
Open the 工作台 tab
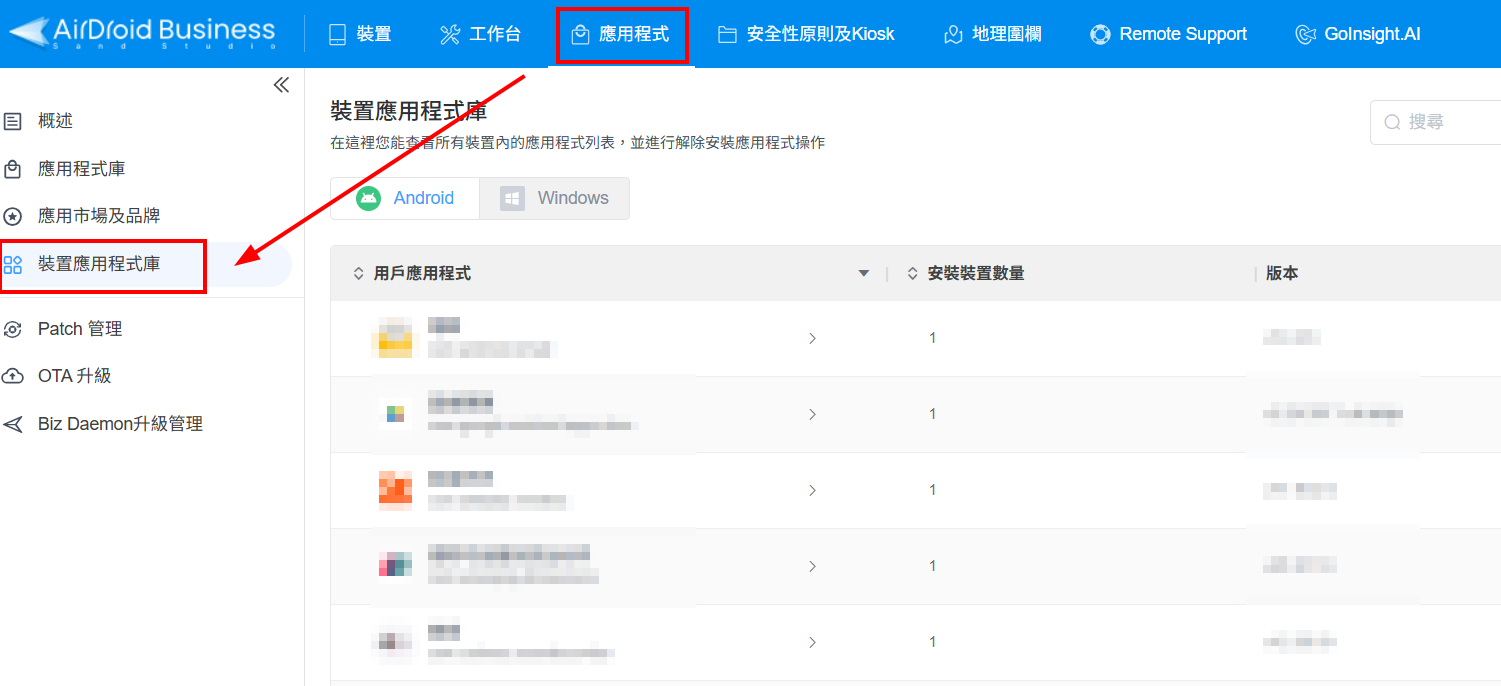(x=481, y=34)
